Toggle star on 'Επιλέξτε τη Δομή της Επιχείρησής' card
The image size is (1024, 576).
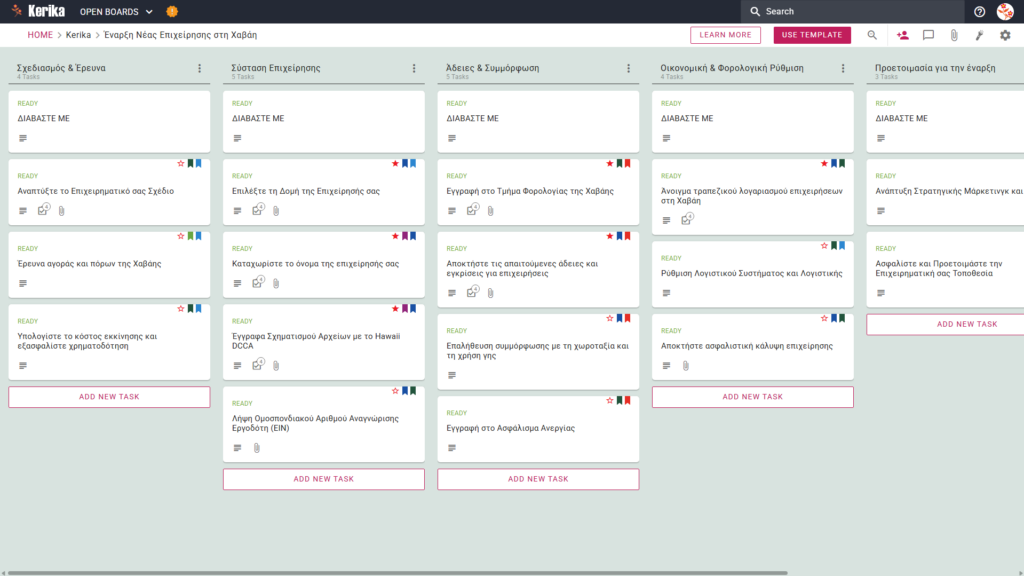[x=395, y=163]
